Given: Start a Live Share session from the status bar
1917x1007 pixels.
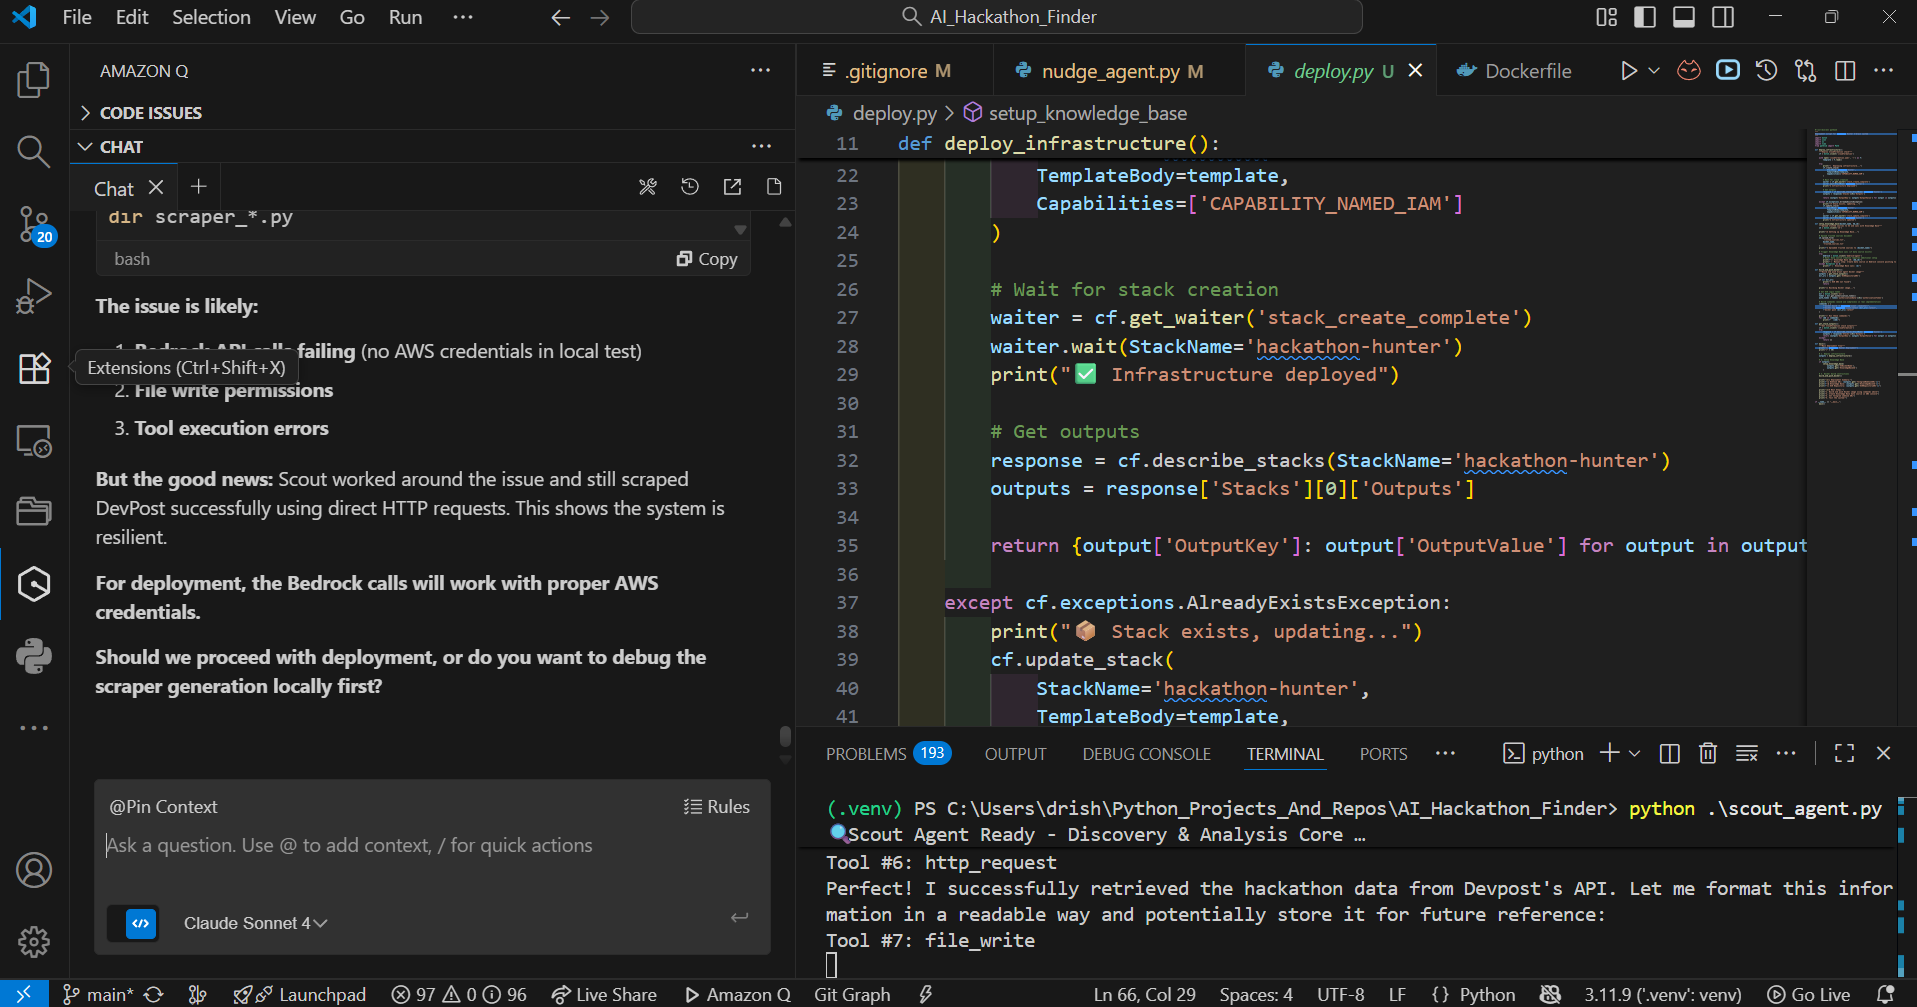Looking at the screenshot, I should tap(604, 994).
